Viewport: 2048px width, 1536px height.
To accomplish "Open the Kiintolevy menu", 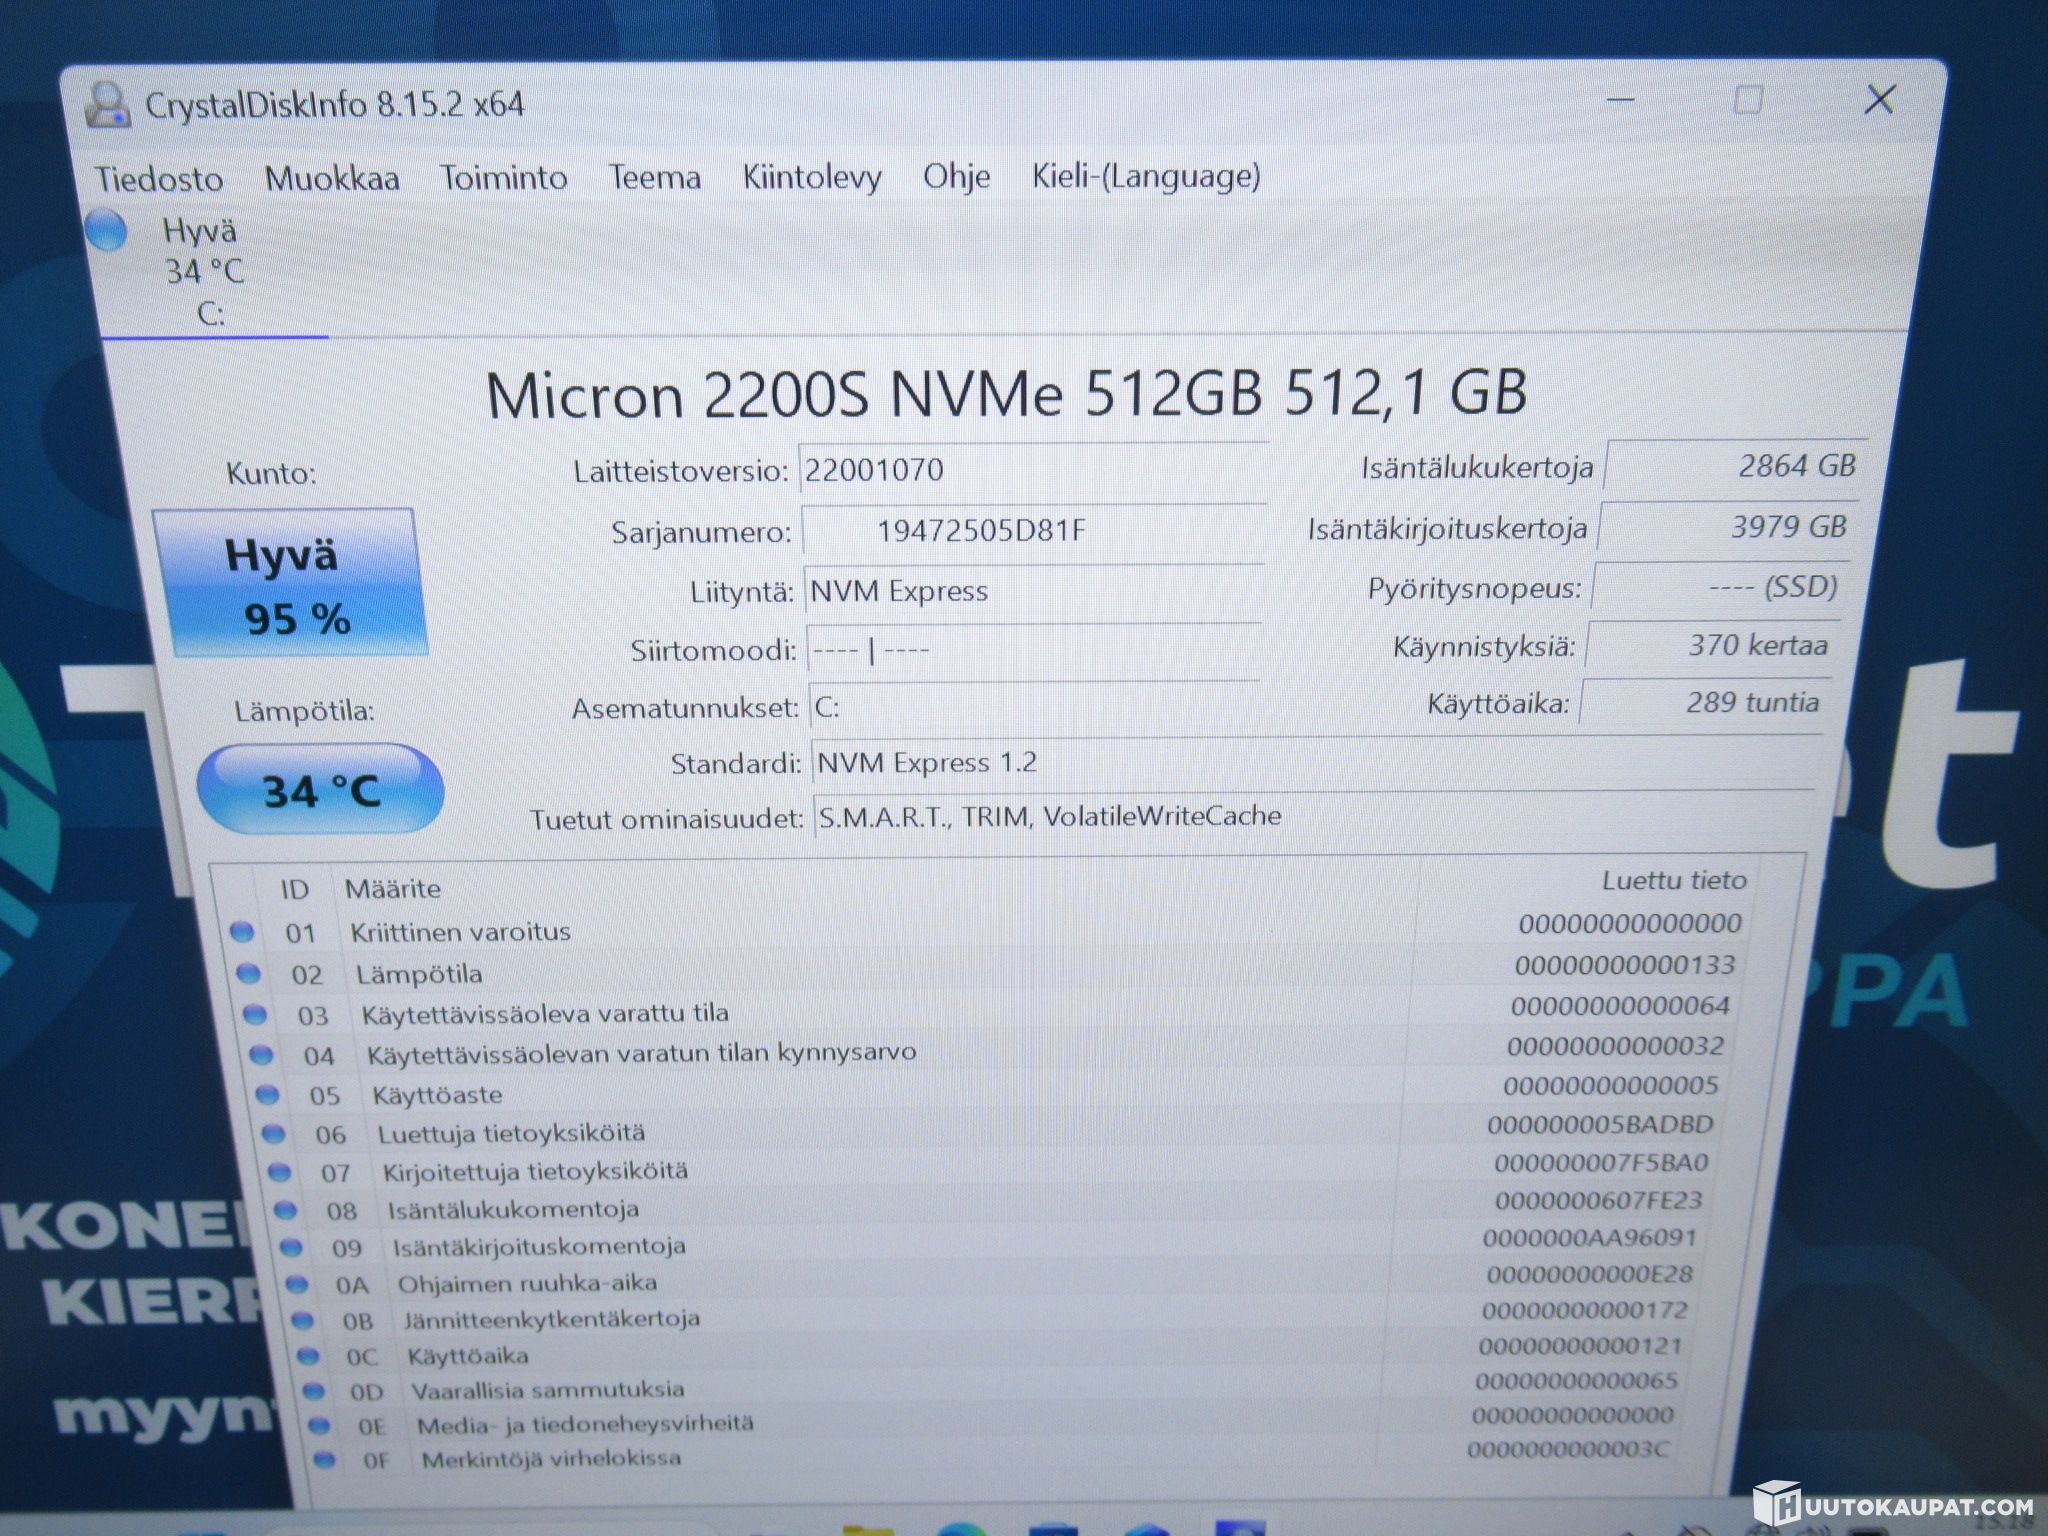I will click(x=812, y=177).
